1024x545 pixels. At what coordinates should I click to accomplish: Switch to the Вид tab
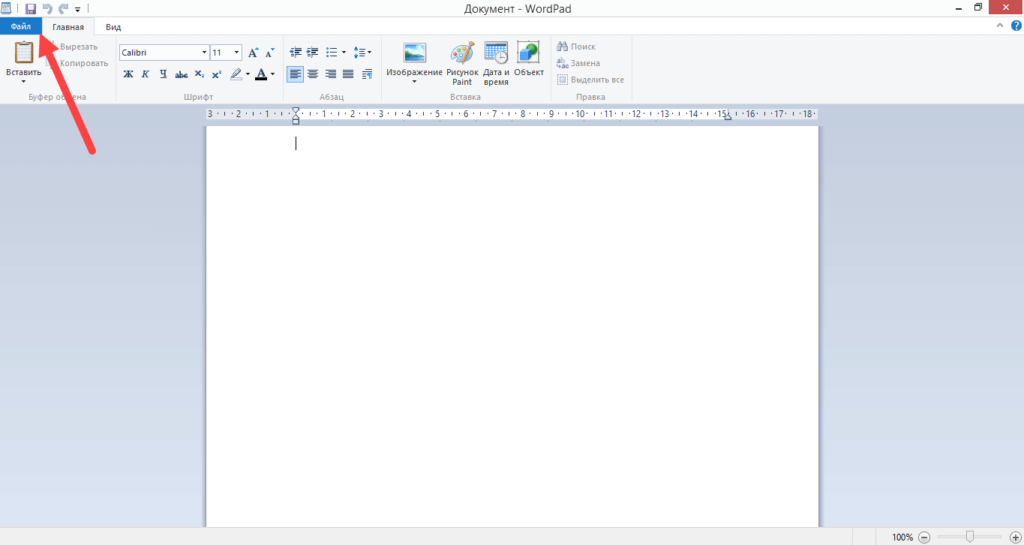[x=113, y=27]
